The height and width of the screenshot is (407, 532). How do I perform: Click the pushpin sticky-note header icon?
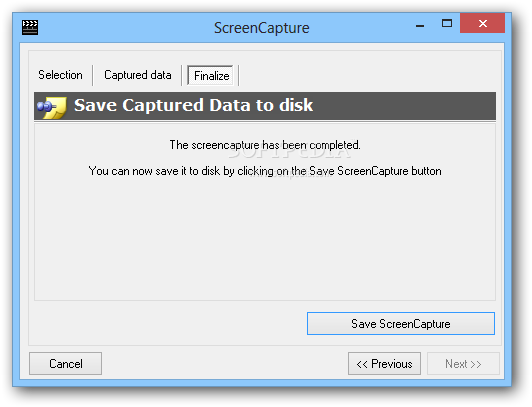click(52, 107)
